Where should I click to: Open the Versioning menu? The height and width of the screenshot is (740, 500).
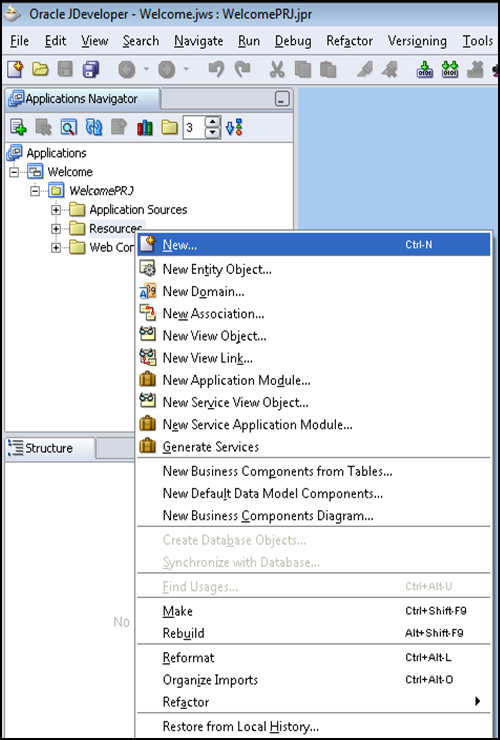pyautogui.click(x=417, y=41)
